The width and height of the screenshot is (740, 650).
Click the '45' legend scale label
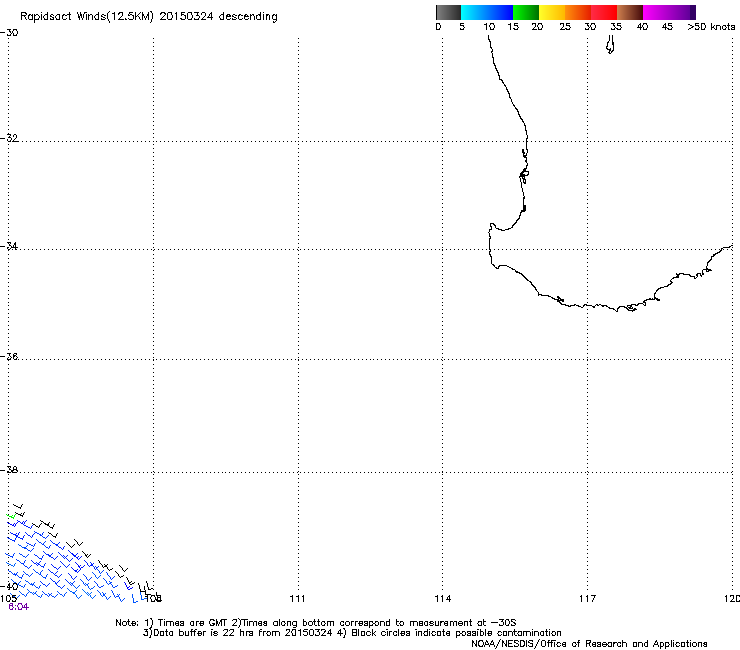[x=667, y=27]
